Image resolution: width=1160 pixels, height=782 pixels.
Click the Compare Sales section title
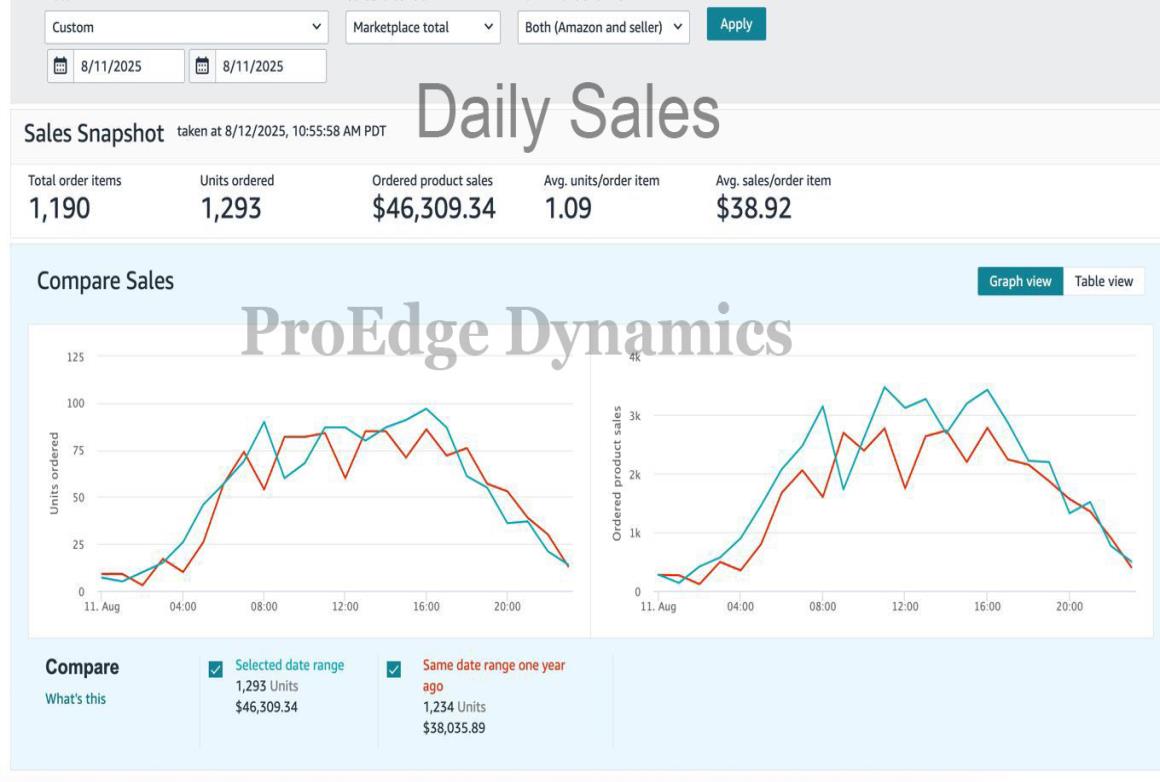(x=105, y=281)
